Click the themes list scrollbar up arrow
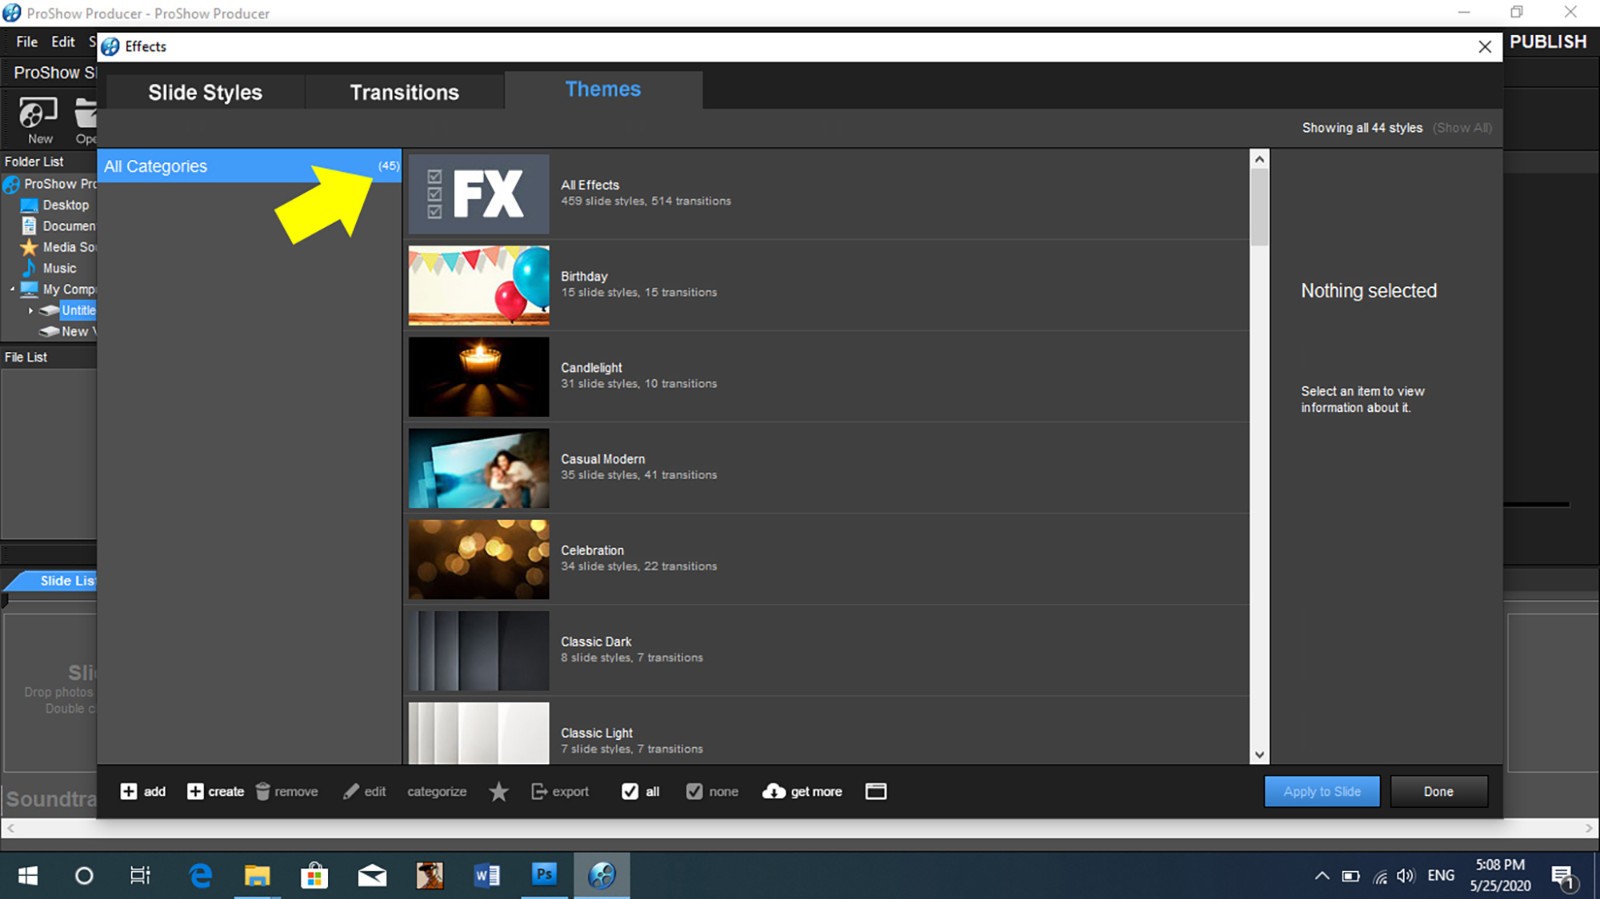This screenshot has width=1600, height=899. click(x=1260, y=159)
